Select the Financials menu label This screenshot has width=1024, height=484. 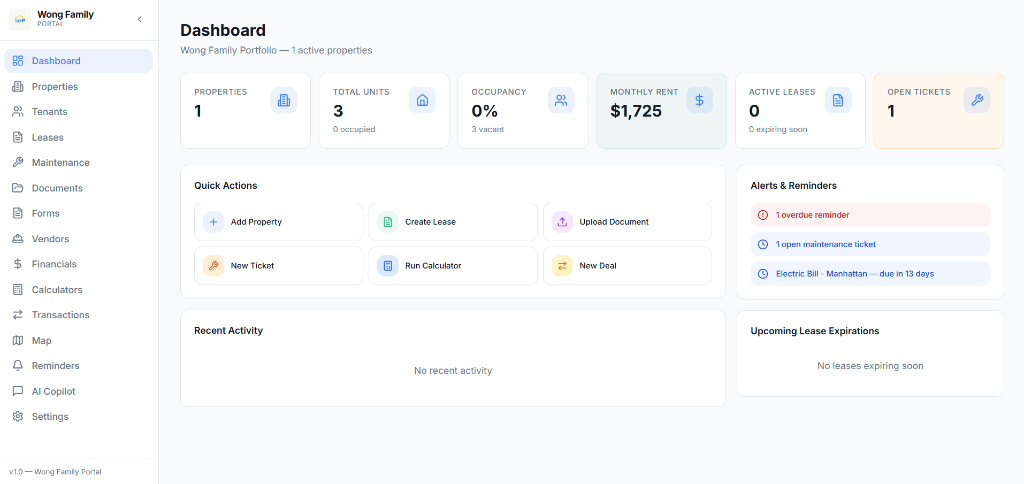click(54, 264)
